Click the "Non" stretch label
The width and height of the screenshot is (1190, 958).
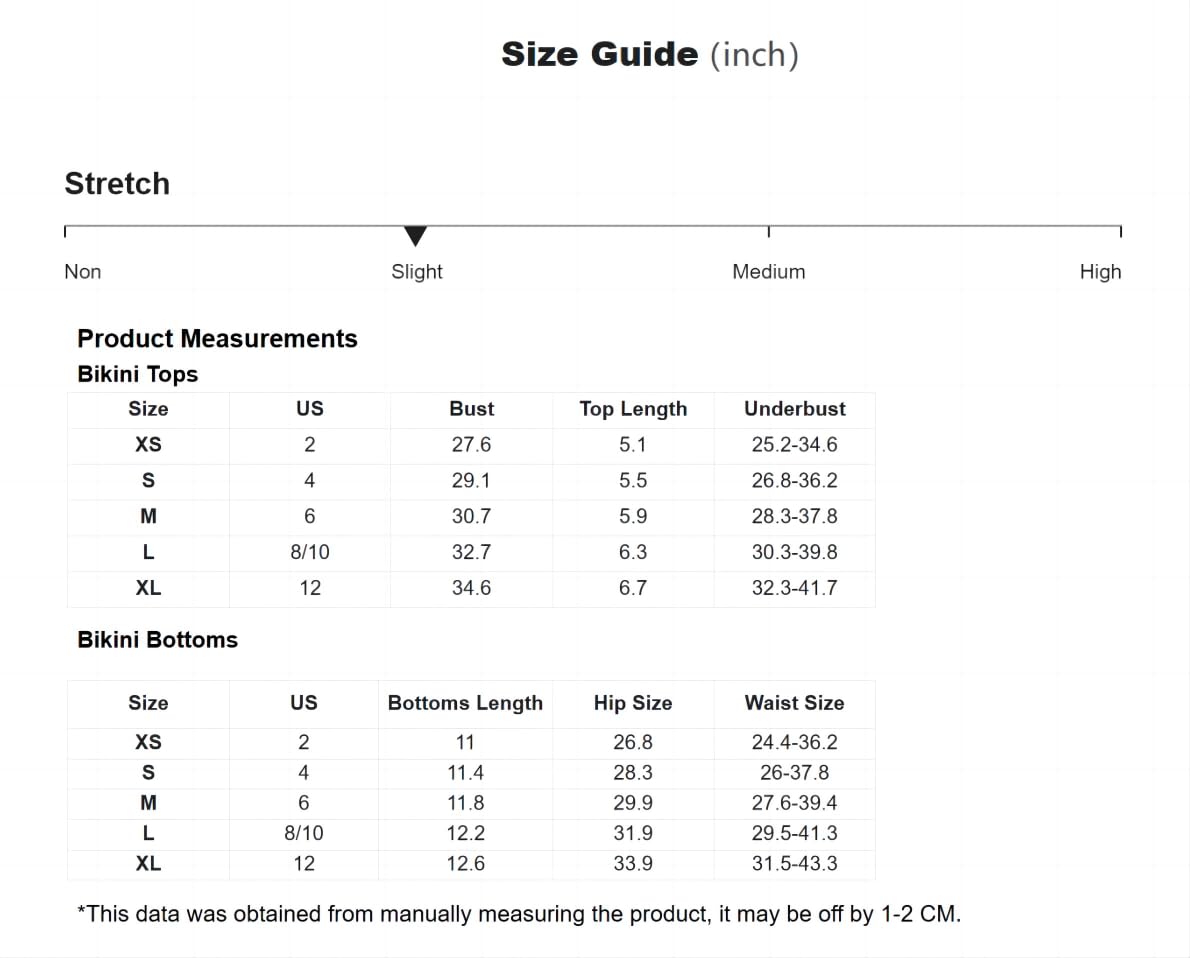coord(83,272)
